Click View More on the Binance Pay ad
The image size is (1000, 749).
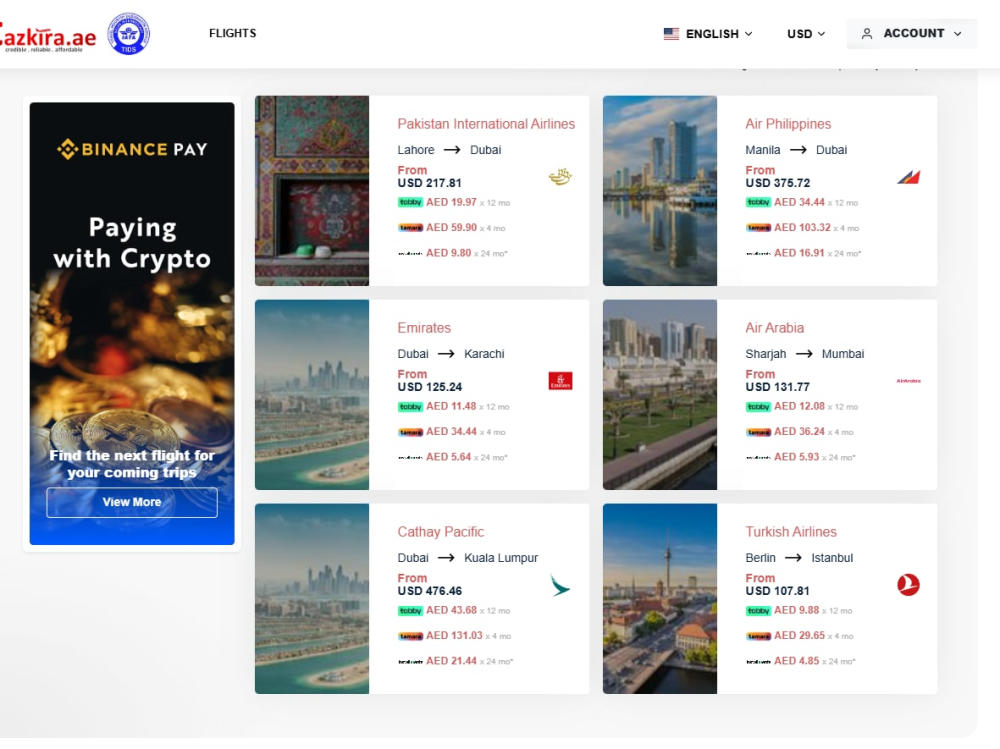pyautogui.click(x=132, y=502)
